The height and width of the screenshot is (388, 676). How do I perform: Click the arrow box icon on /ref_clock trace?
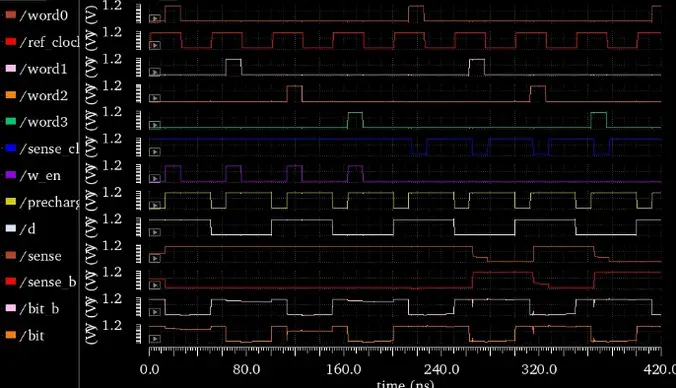[x=155, y=45]
